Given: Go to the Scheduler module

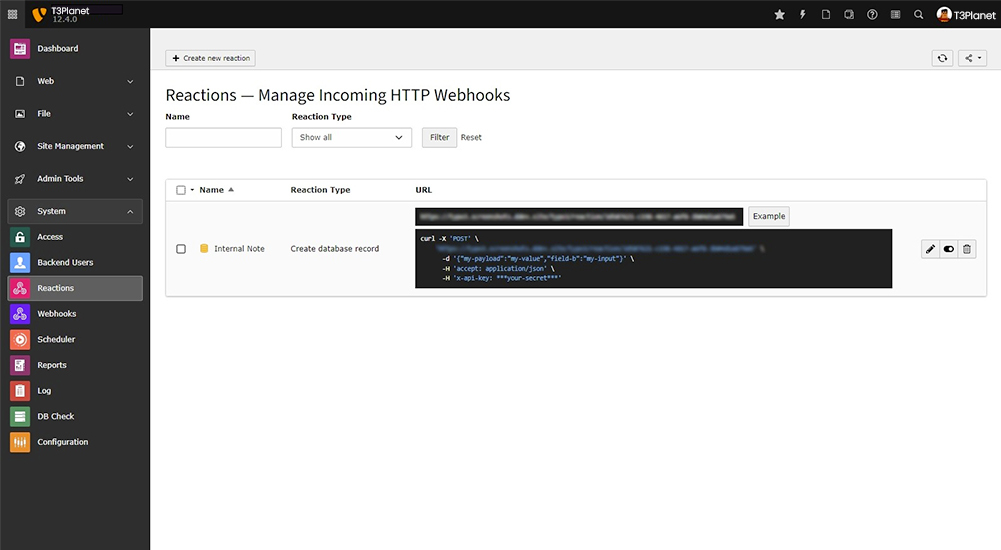Looking at the screenshot, I should click(56, 340).
